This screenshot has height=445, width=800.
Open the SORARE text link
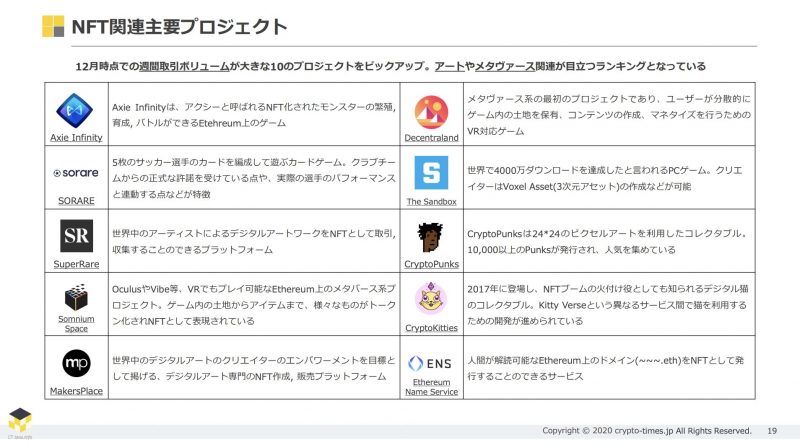(76, 200)
